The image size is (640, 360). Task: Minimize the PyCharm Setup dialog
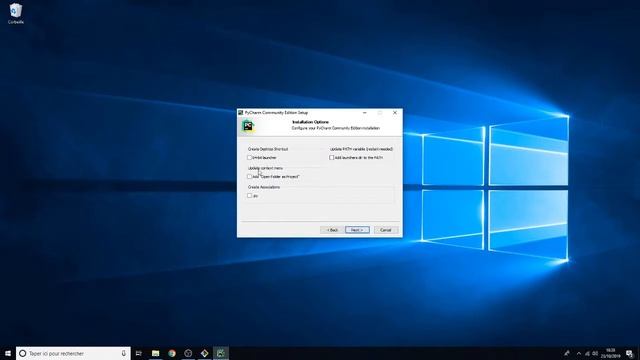pyautogui.click(x=364, y=113)
